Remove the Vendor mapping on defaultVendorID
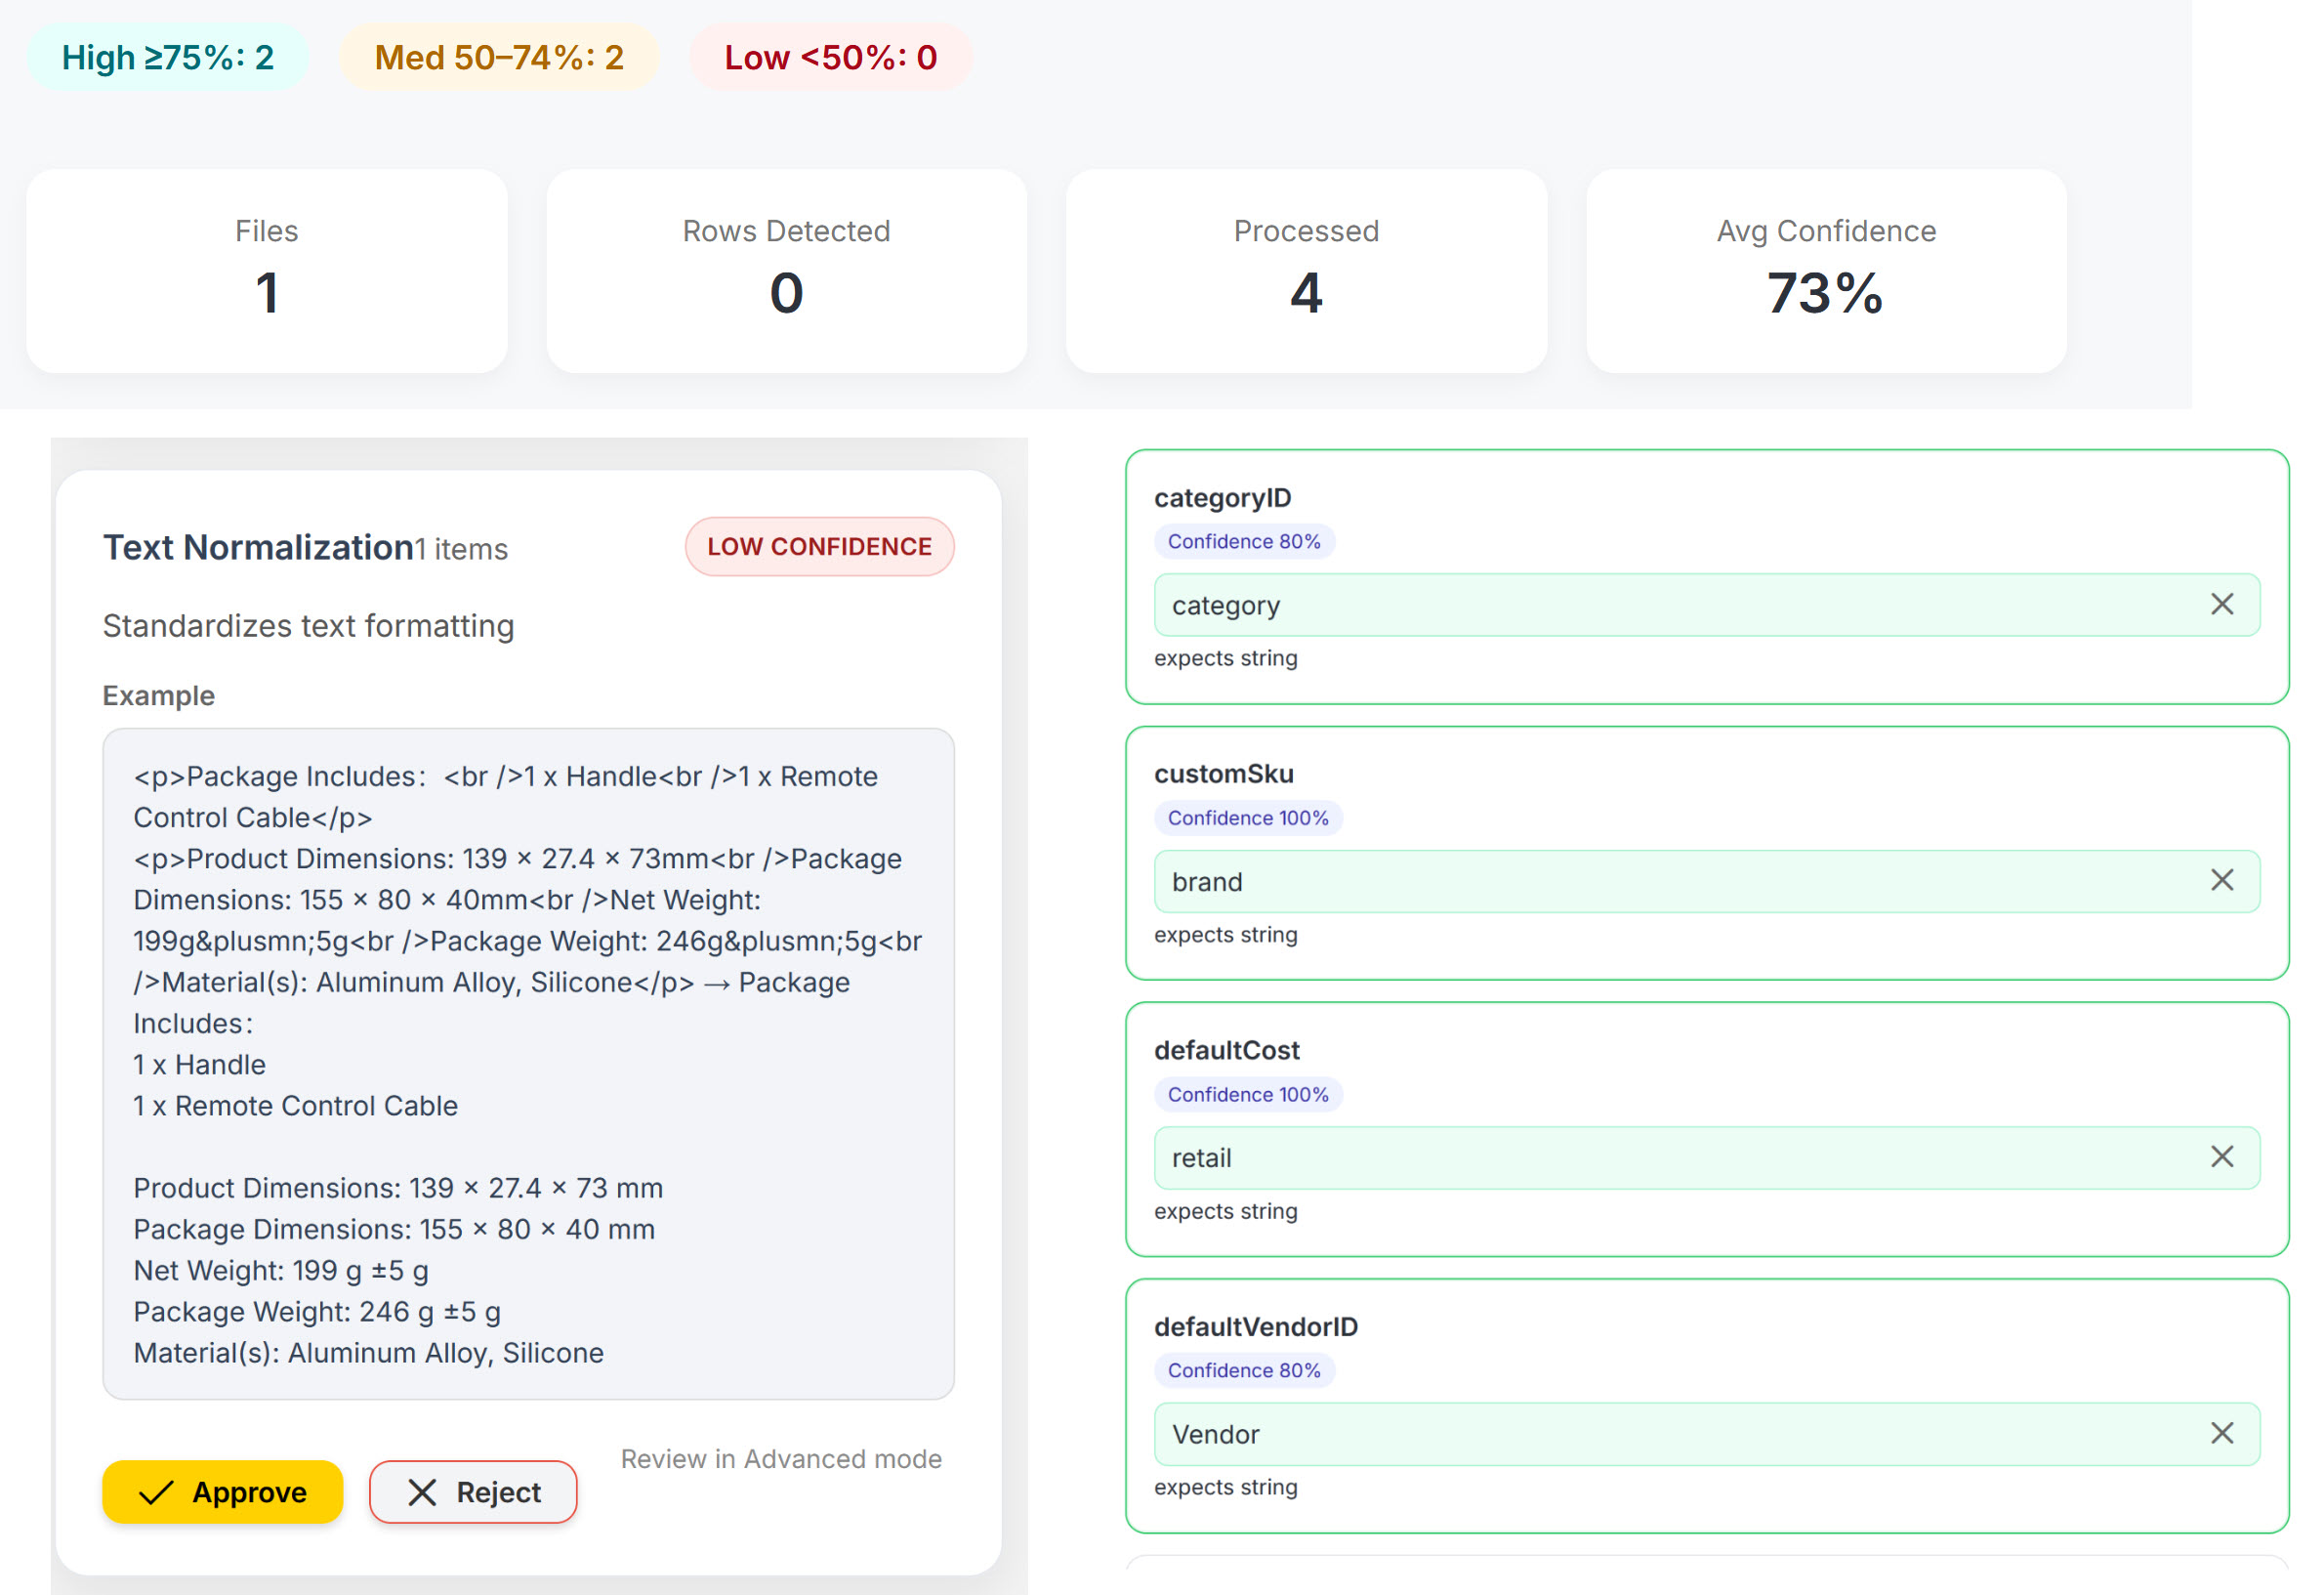Screen dimensions: 2324x1595 [2222, 1433]
